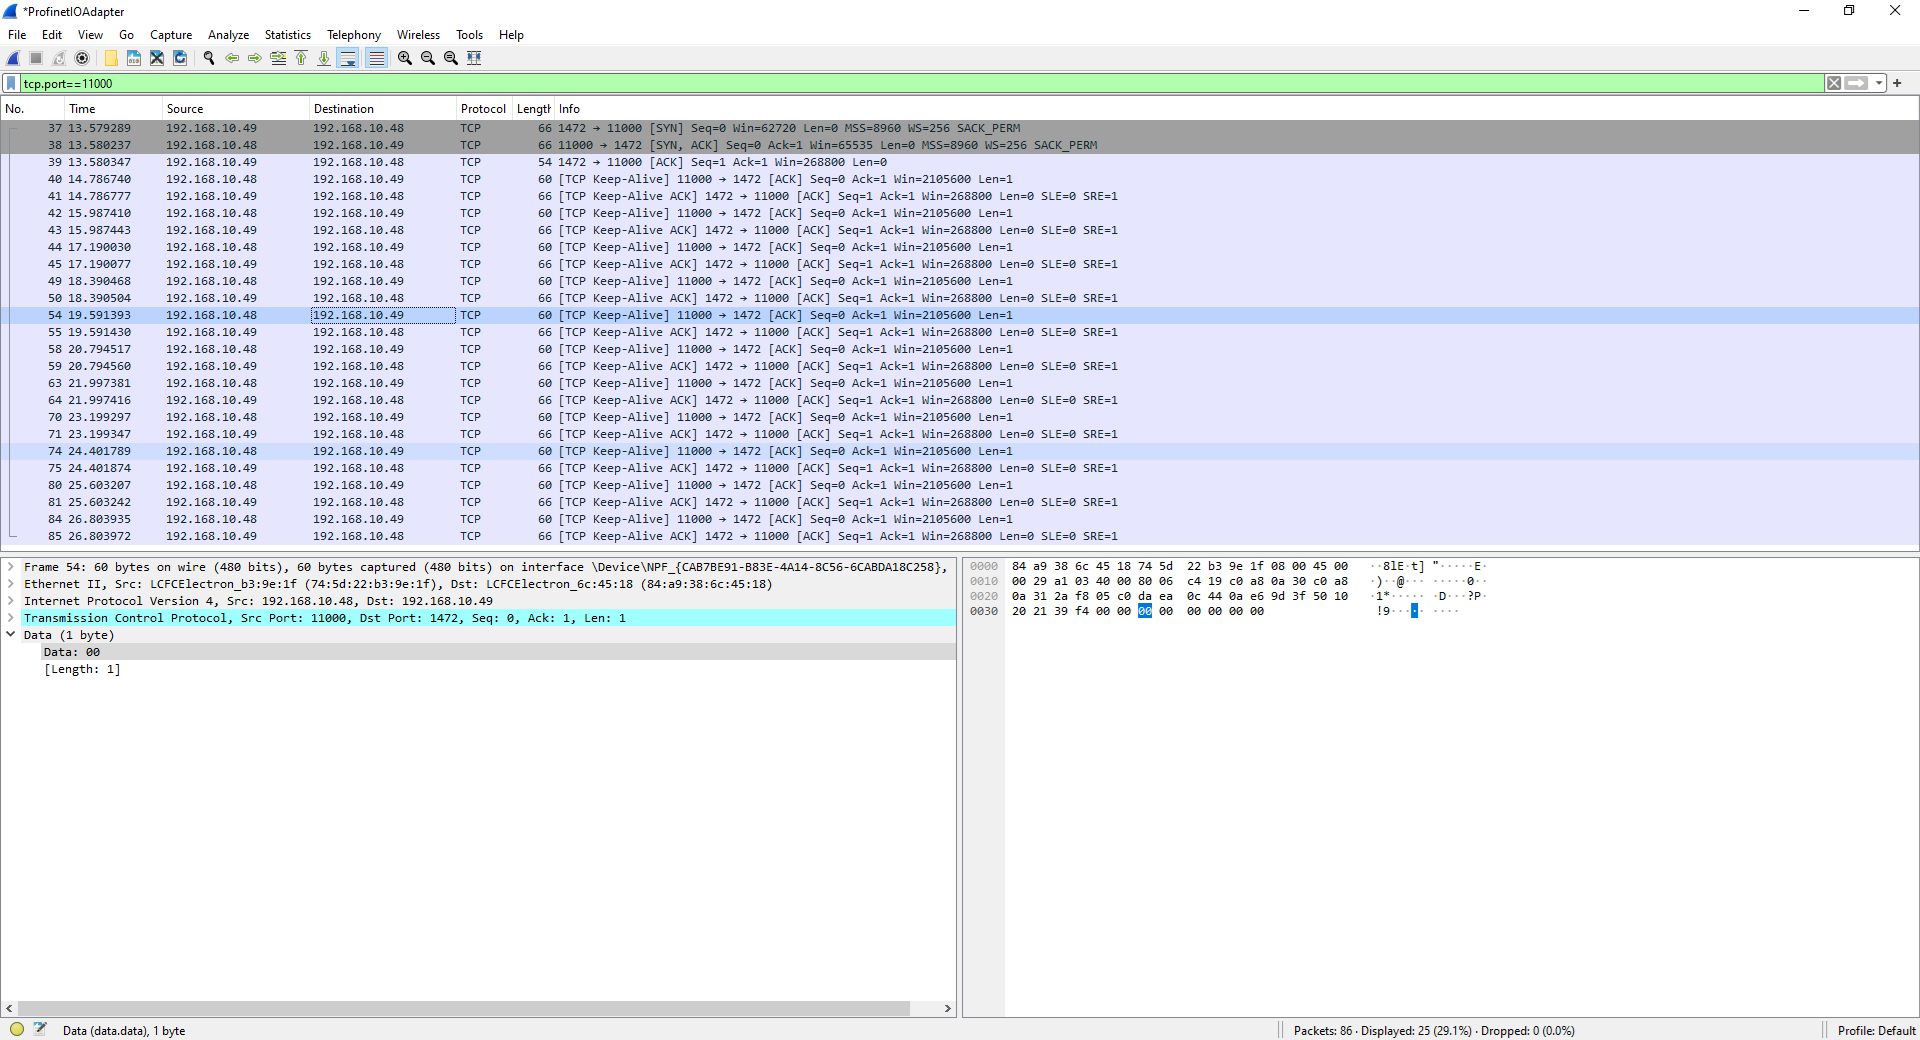Select the '[Length: 1]' detail line
This screenshot has height=1040, width=1920.
(82, 669)
